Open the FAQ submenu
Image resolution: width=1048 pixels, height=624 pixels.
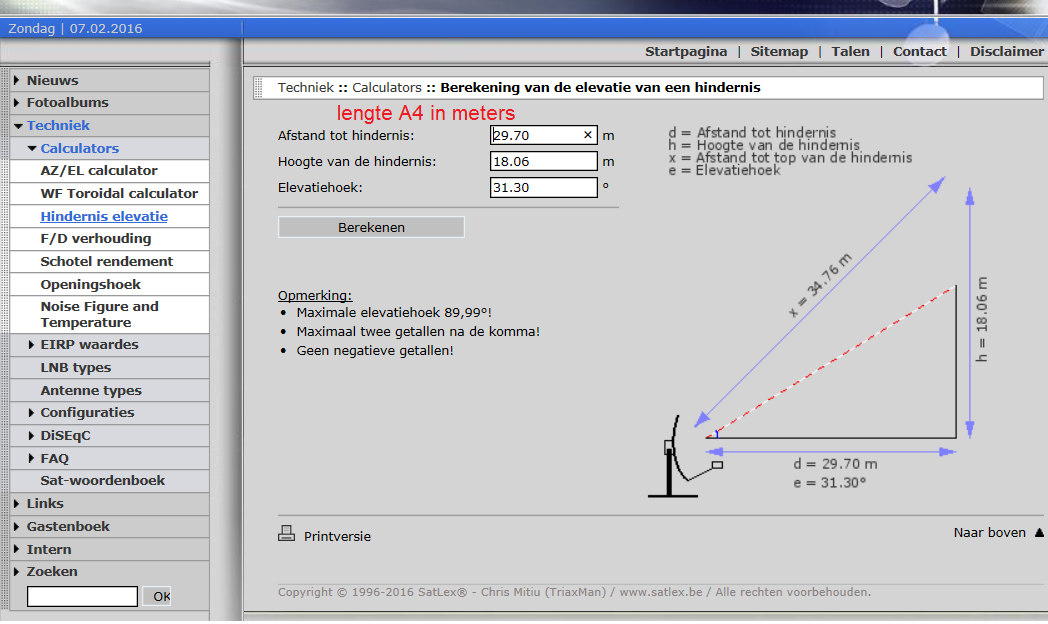pos(54,458)
